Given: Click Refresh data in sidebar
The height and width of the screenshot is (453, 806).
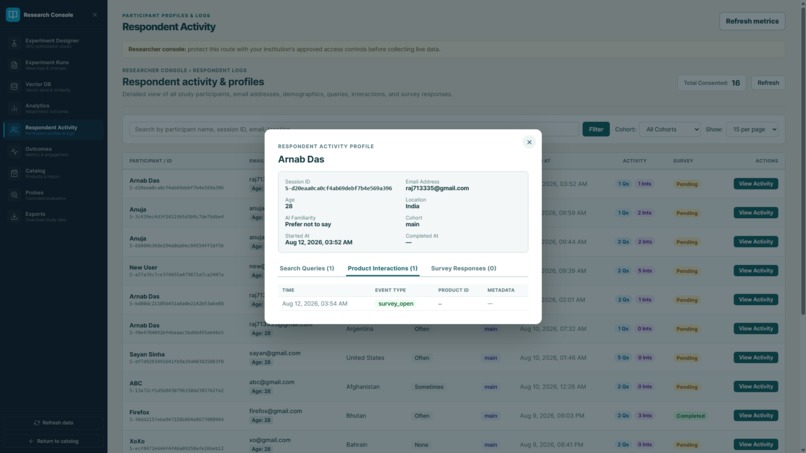Looking at the screenshot, I should pyautogui.click(x=53, y=423).
